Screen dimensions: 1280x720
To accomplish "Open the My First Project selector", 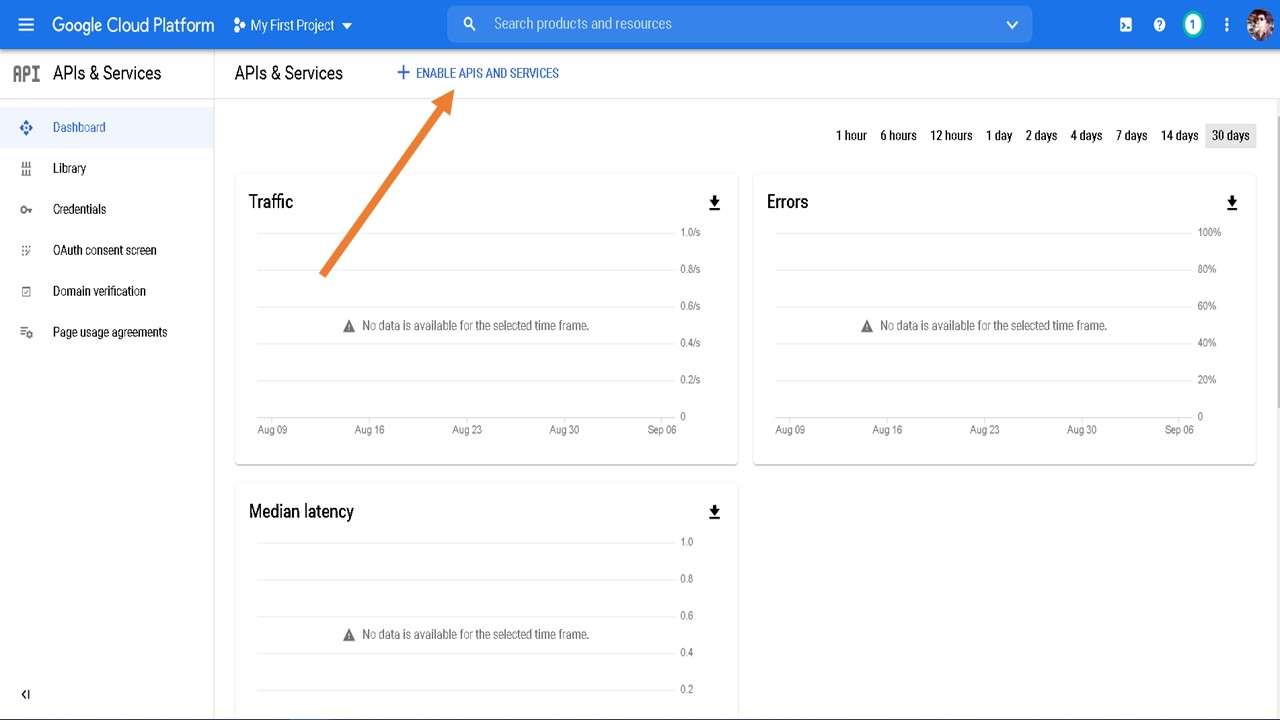I will 292,24.
